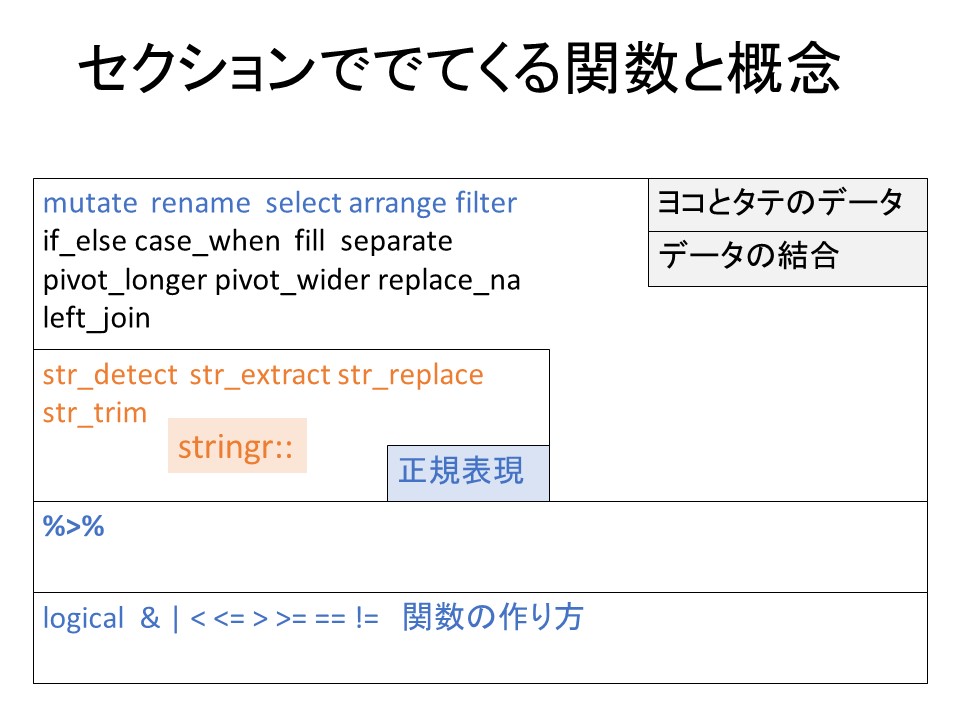Click the orange stringr:: highlighted box
Image resolution: width=960 pixels, height=720 pixels.
[236, 446]
